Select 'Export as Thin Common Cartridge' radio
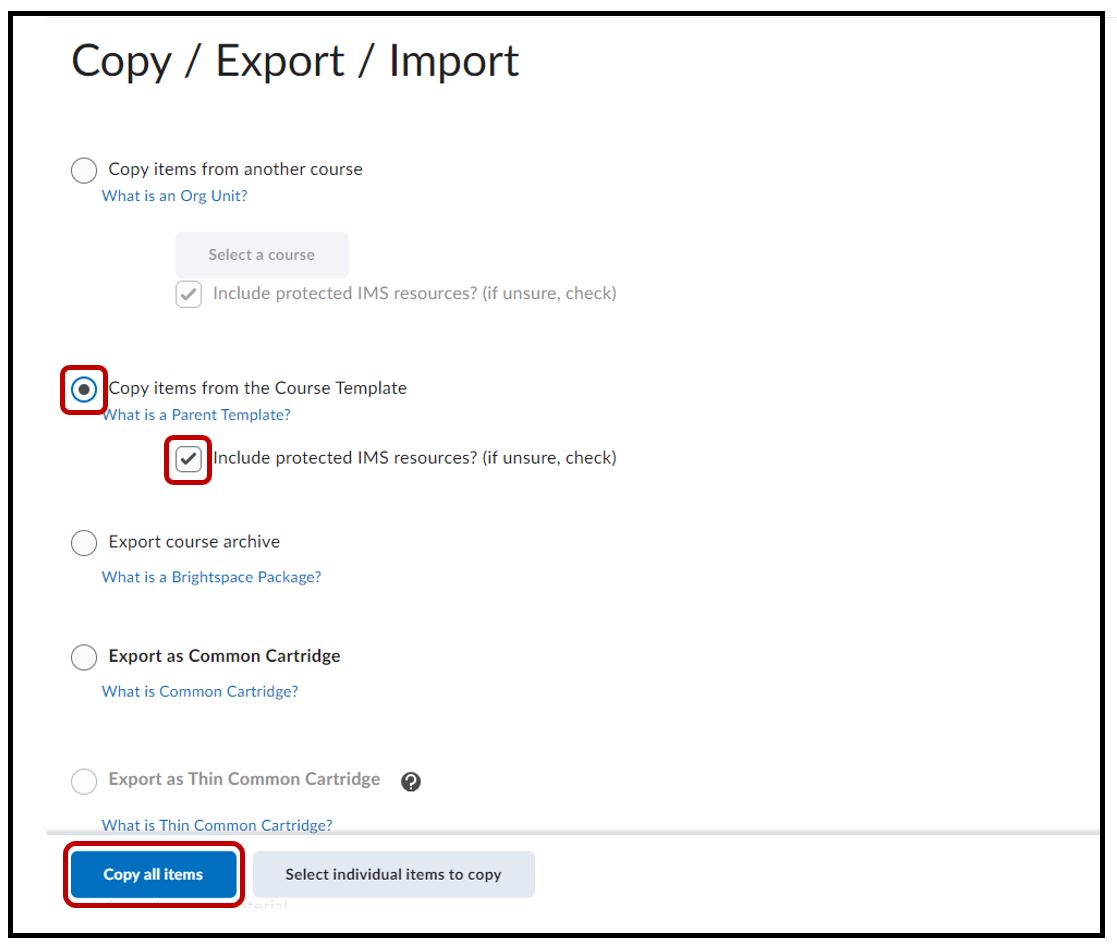This screenshot has height=951, width=1117. (85, 781)
